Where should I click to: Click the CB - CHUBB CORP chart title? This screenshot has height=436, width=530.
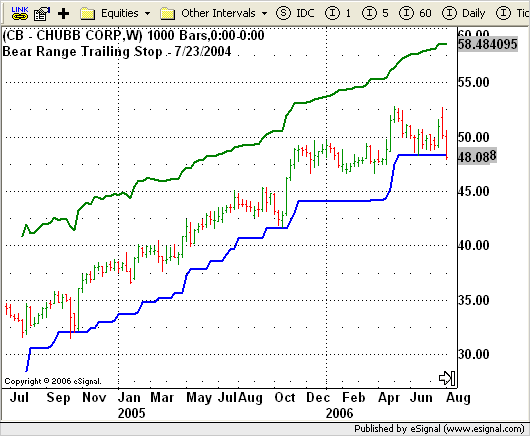[133, 35]
